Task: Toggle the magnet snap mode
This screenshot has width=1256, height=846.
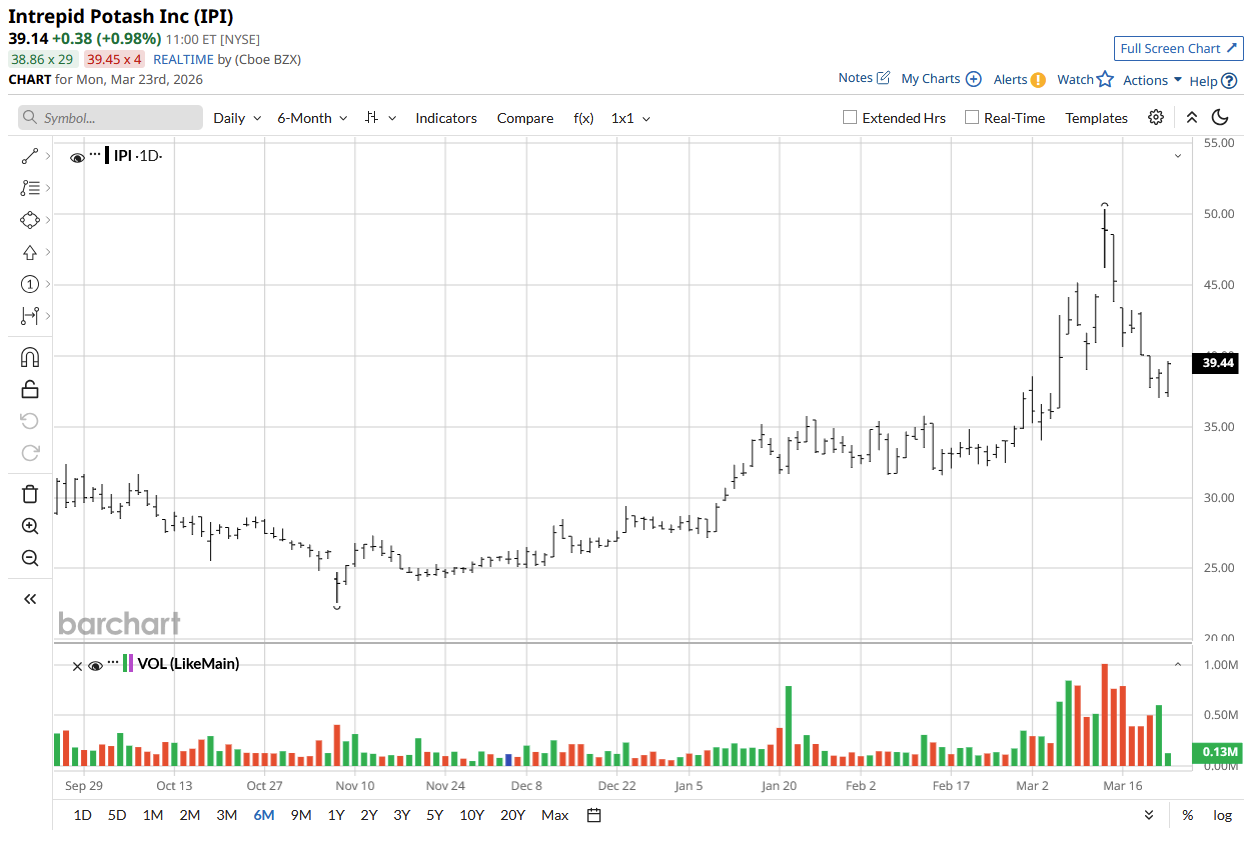Action: (x=30, y=357)
